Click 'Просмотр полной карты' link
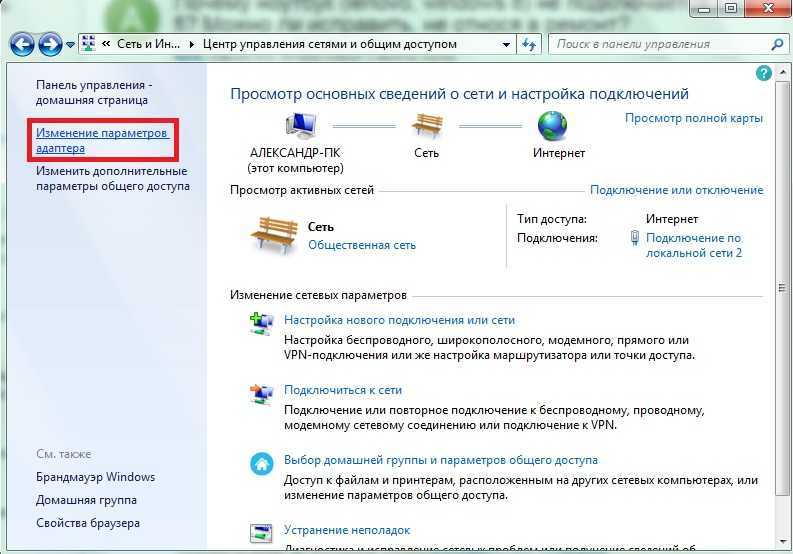This screenshot has width=793, height=554. (693, 118)
